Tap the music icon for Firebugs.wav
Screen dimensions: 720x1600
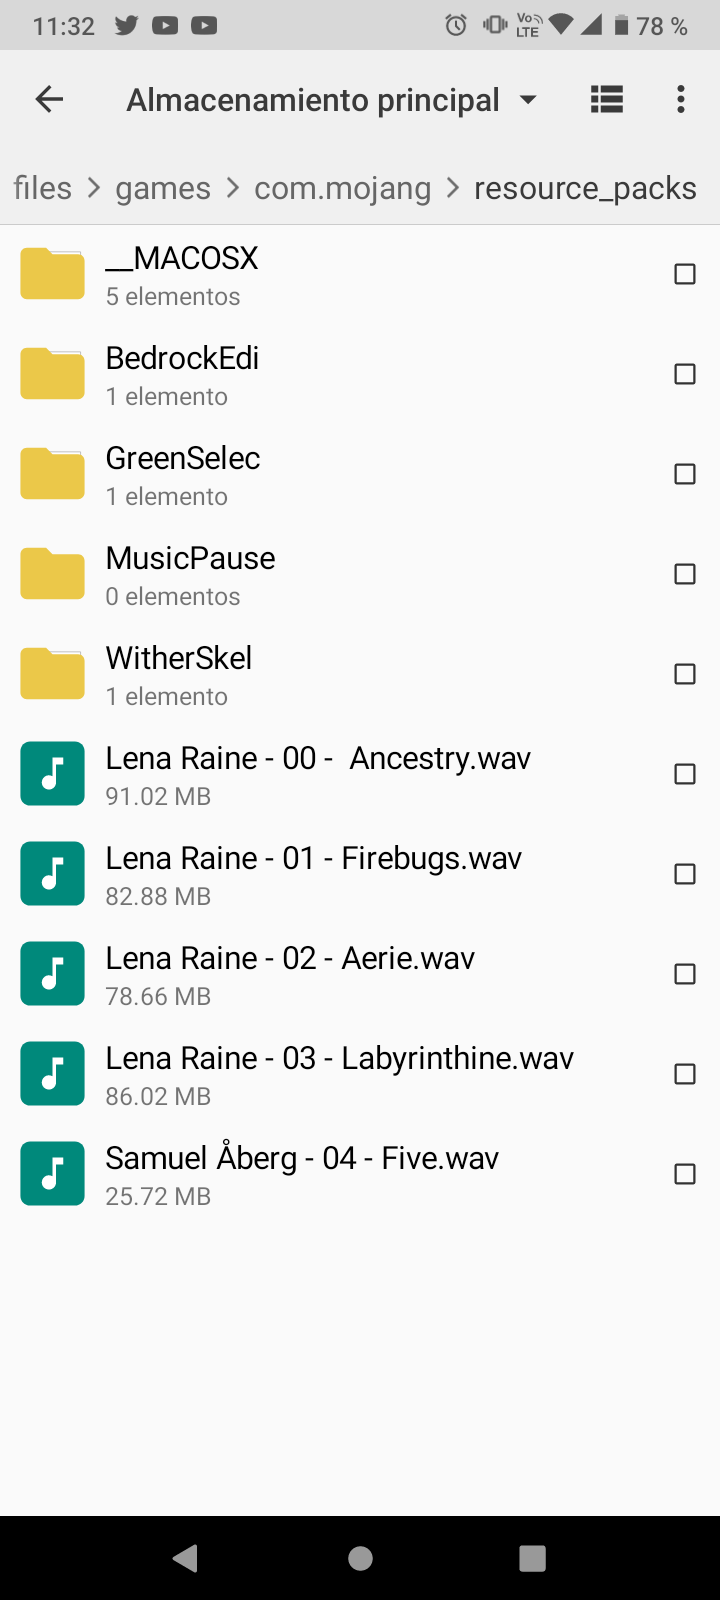pyautogui.click(x=52, y=874)
